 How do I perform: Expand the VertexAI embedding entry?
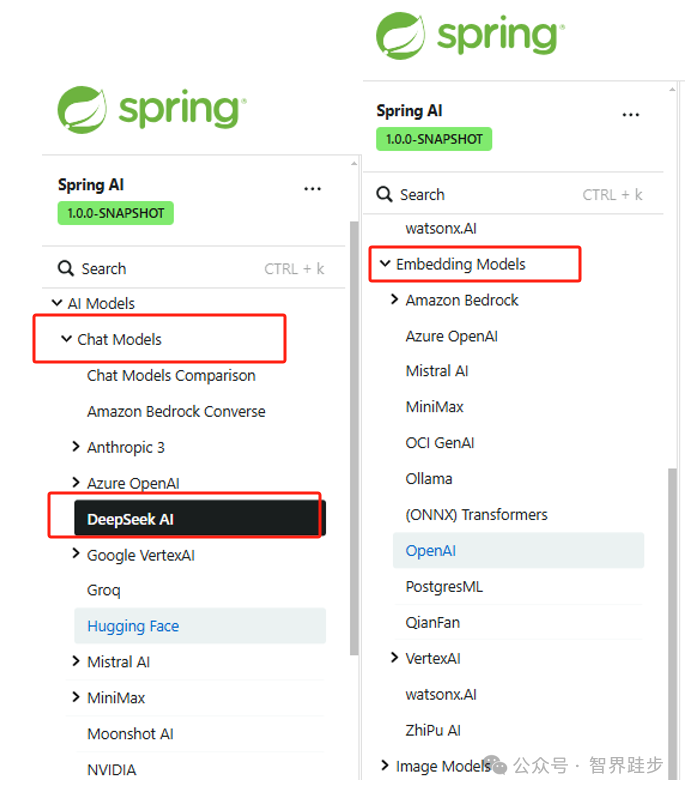coord(395,658)
